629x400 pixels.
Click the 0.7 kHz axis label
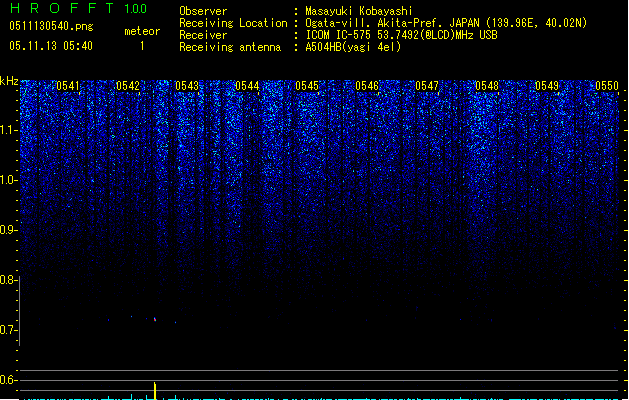(8, 330)
